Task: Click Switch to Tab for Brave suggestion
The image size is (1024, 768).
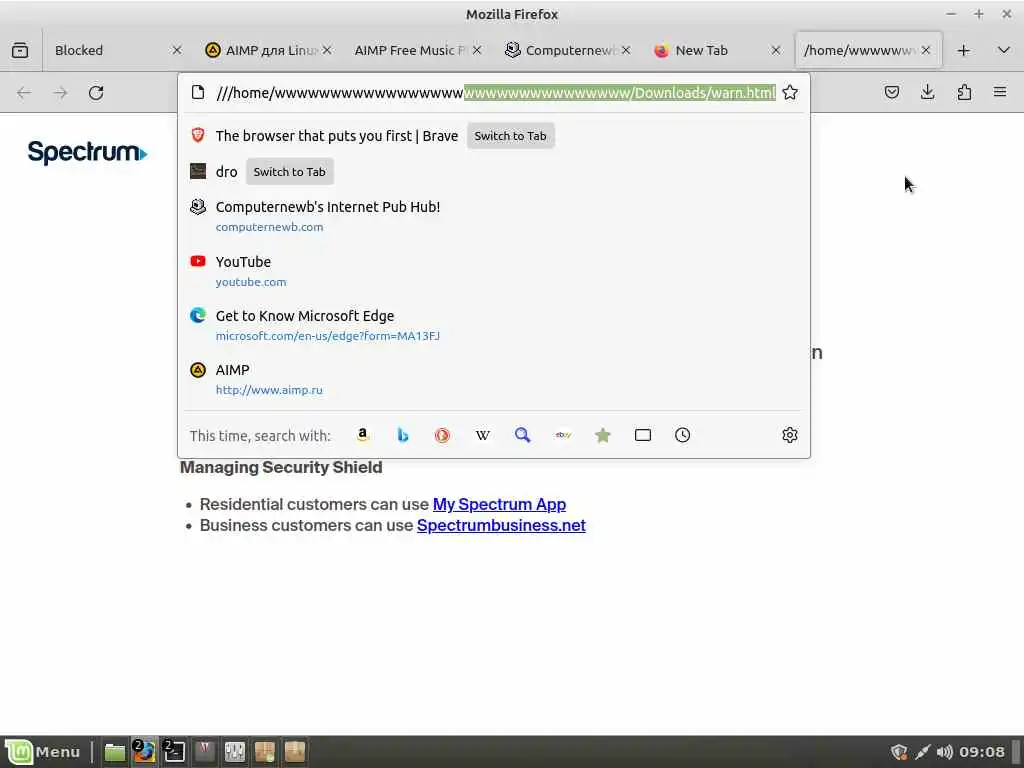Action: tap(510, 136)
